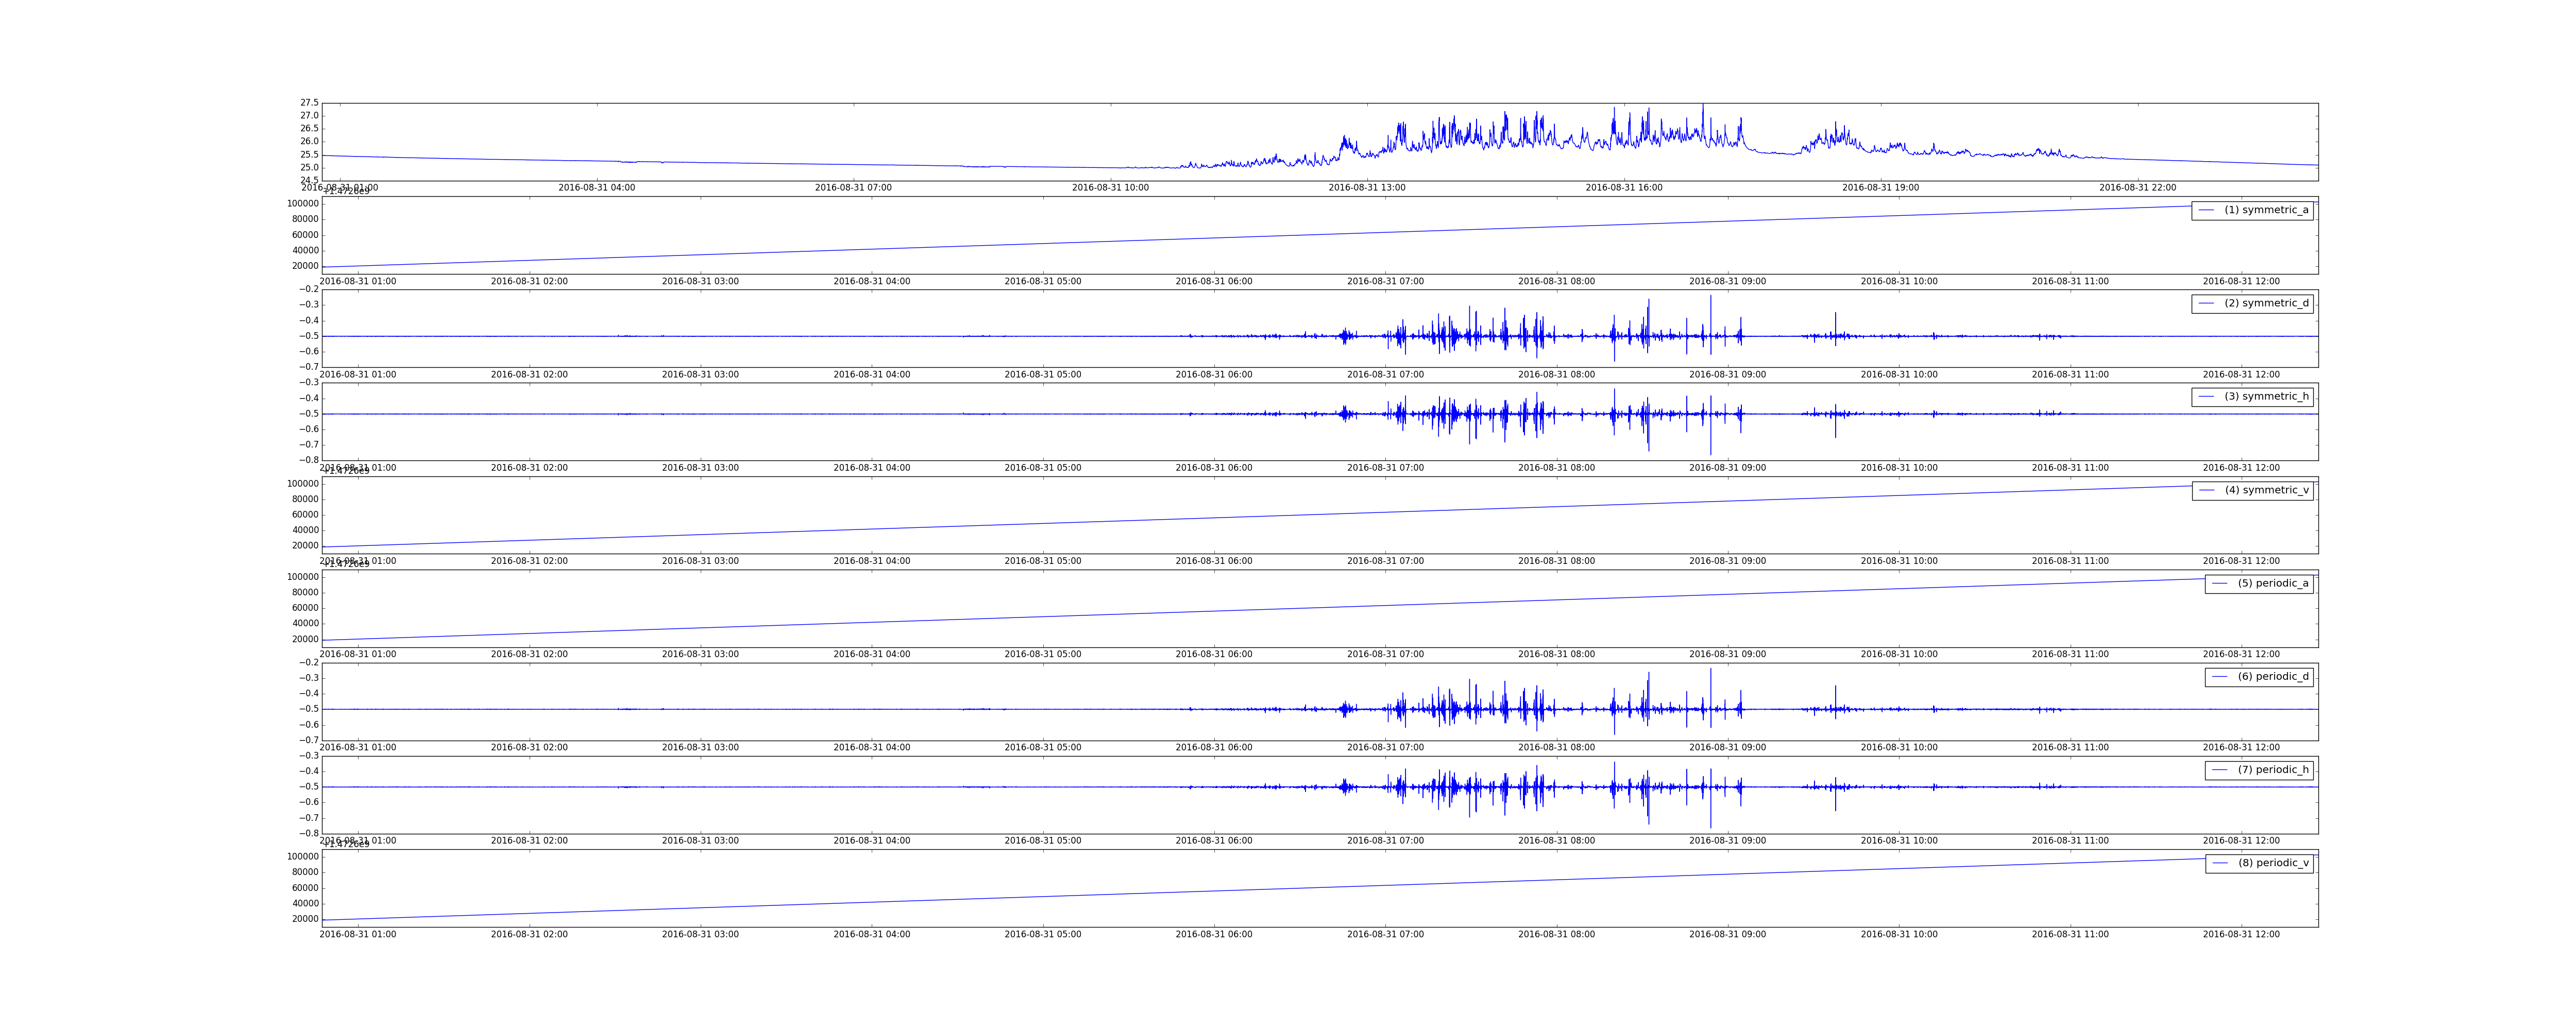2576x1030 pixels.
Task: Click the 11:00 x-tick under periodic_d plot
Action: pyautogui.click(x=2070, y=748)
